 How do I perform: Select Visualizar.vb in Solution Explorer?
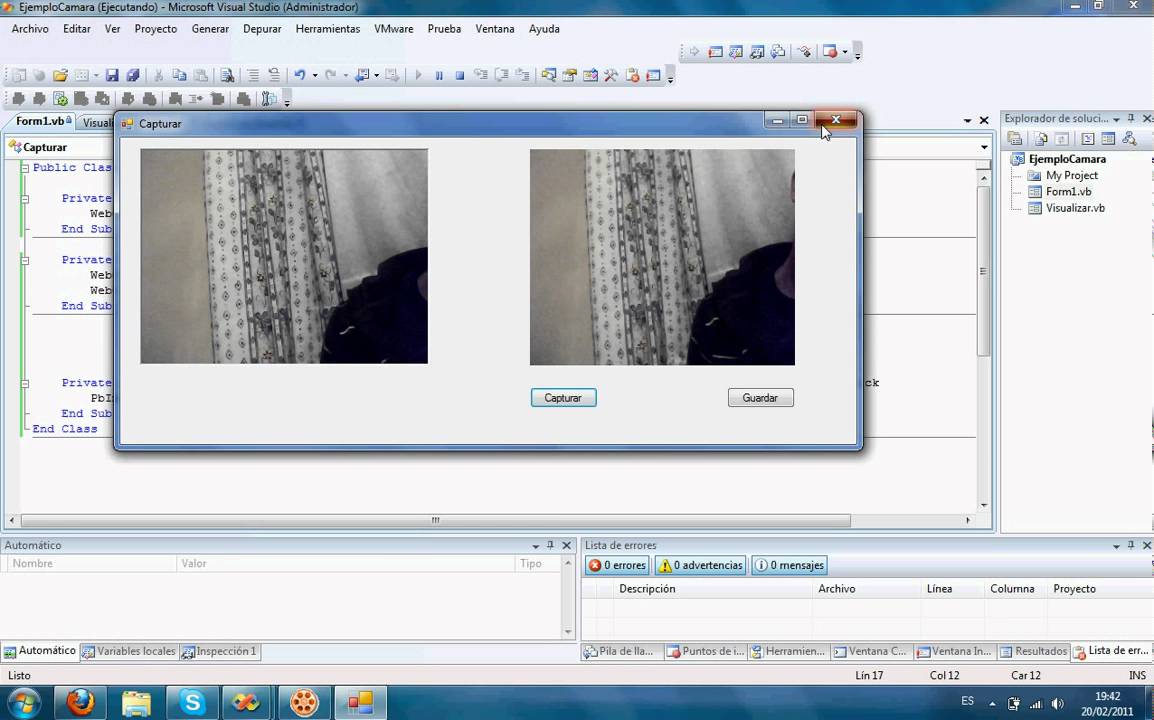1075,208
